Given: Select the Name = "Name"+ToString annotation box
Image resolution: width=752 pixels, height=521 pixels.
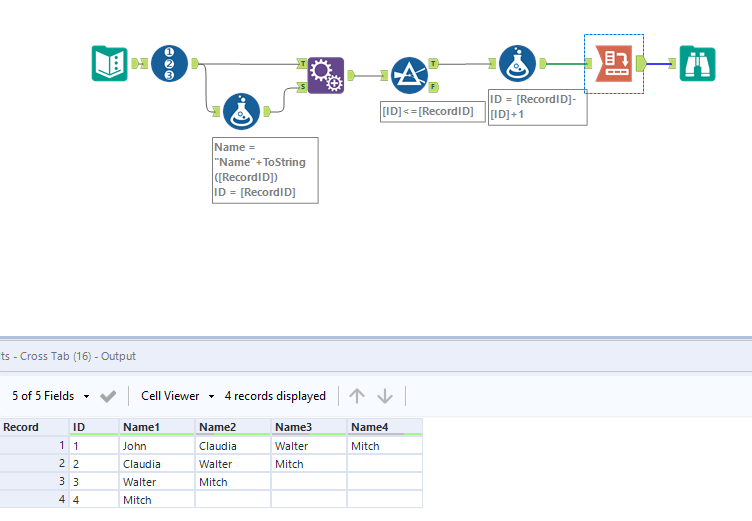Looking at the screenshot, I should (265, 170).
